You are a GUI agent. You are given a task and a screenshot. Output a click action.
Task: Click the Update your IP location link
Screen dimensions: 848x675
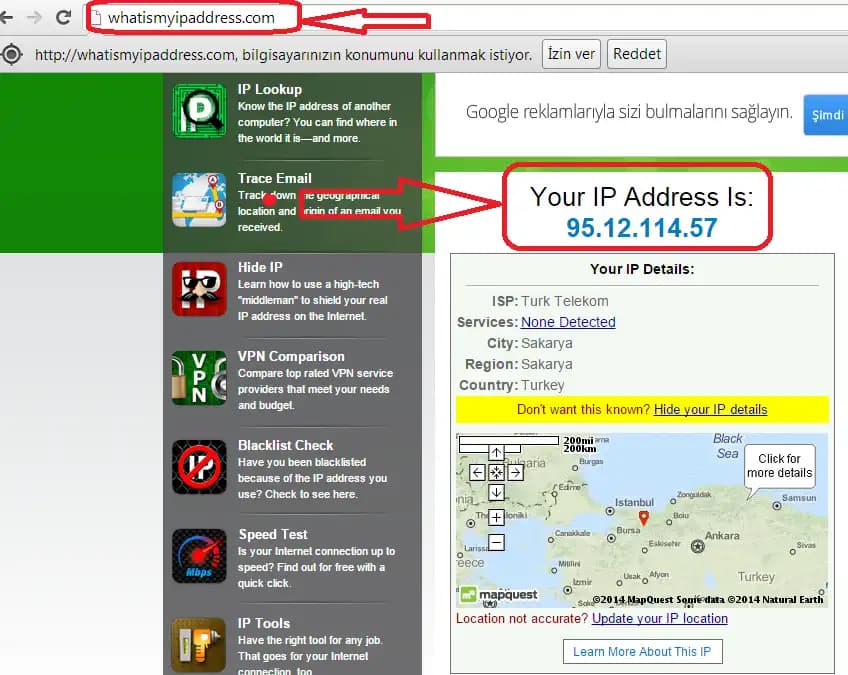point(659,618)
